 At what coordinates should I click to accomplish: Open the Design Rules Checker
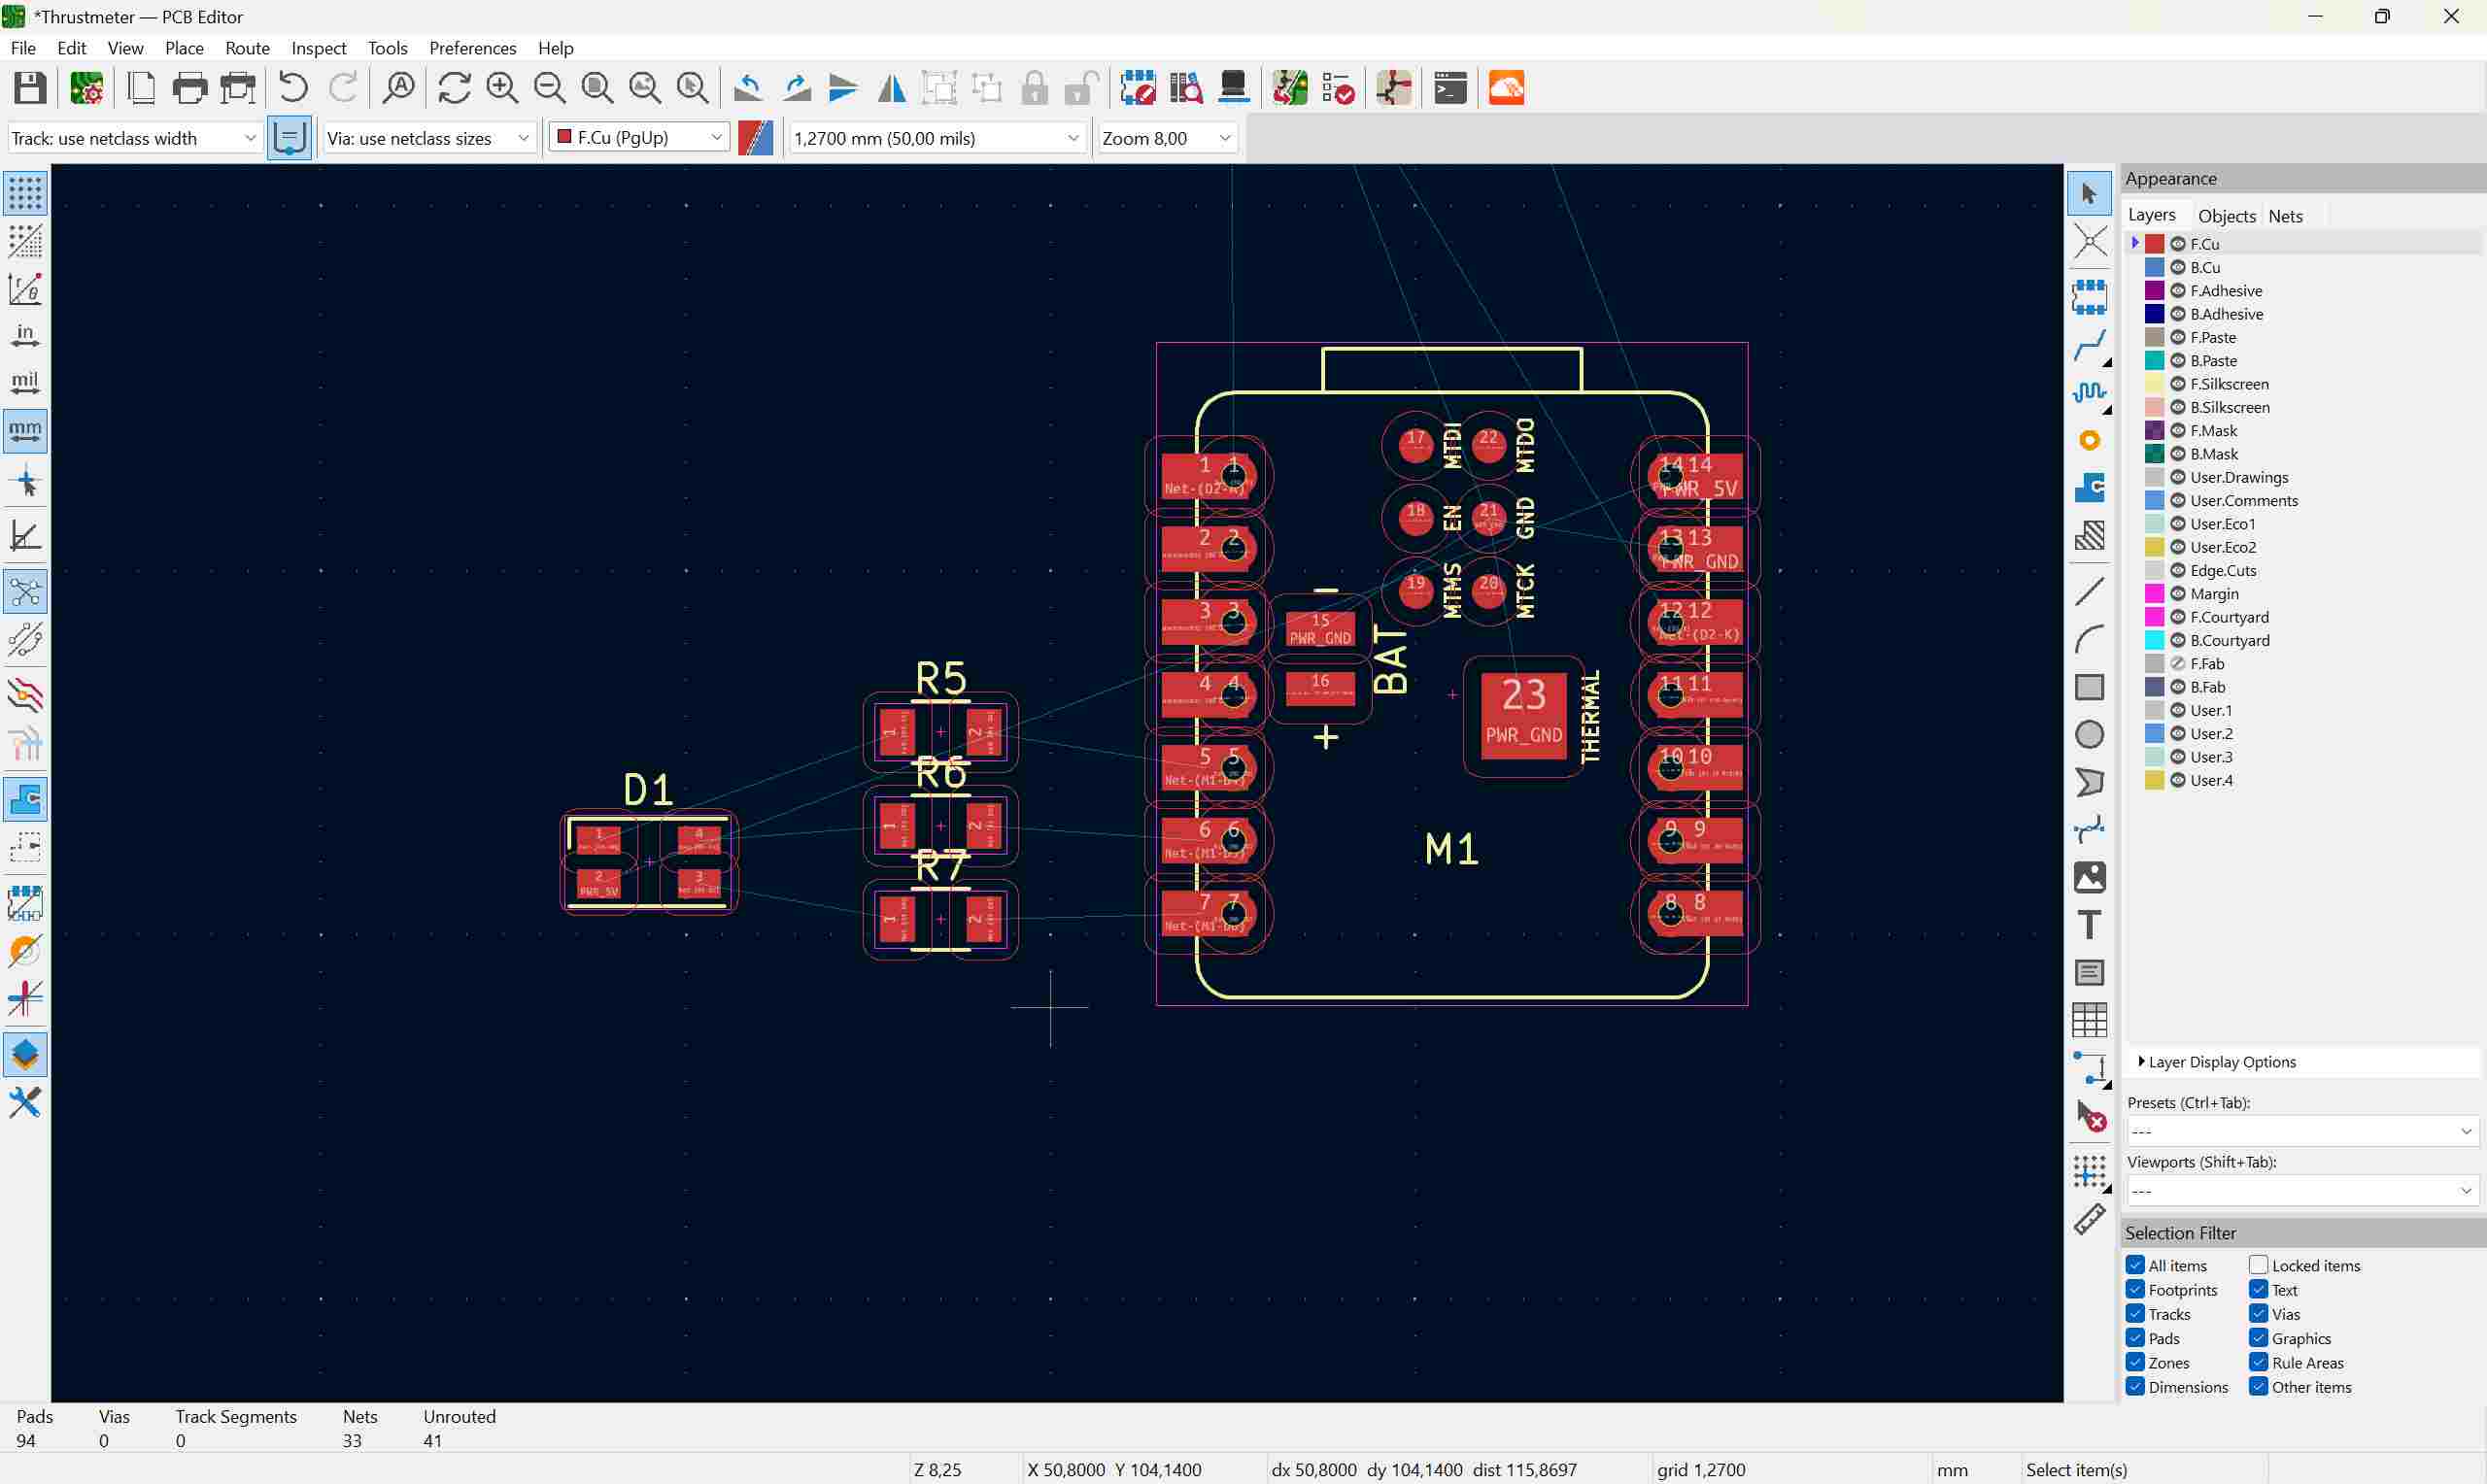tap(1338, 88)
